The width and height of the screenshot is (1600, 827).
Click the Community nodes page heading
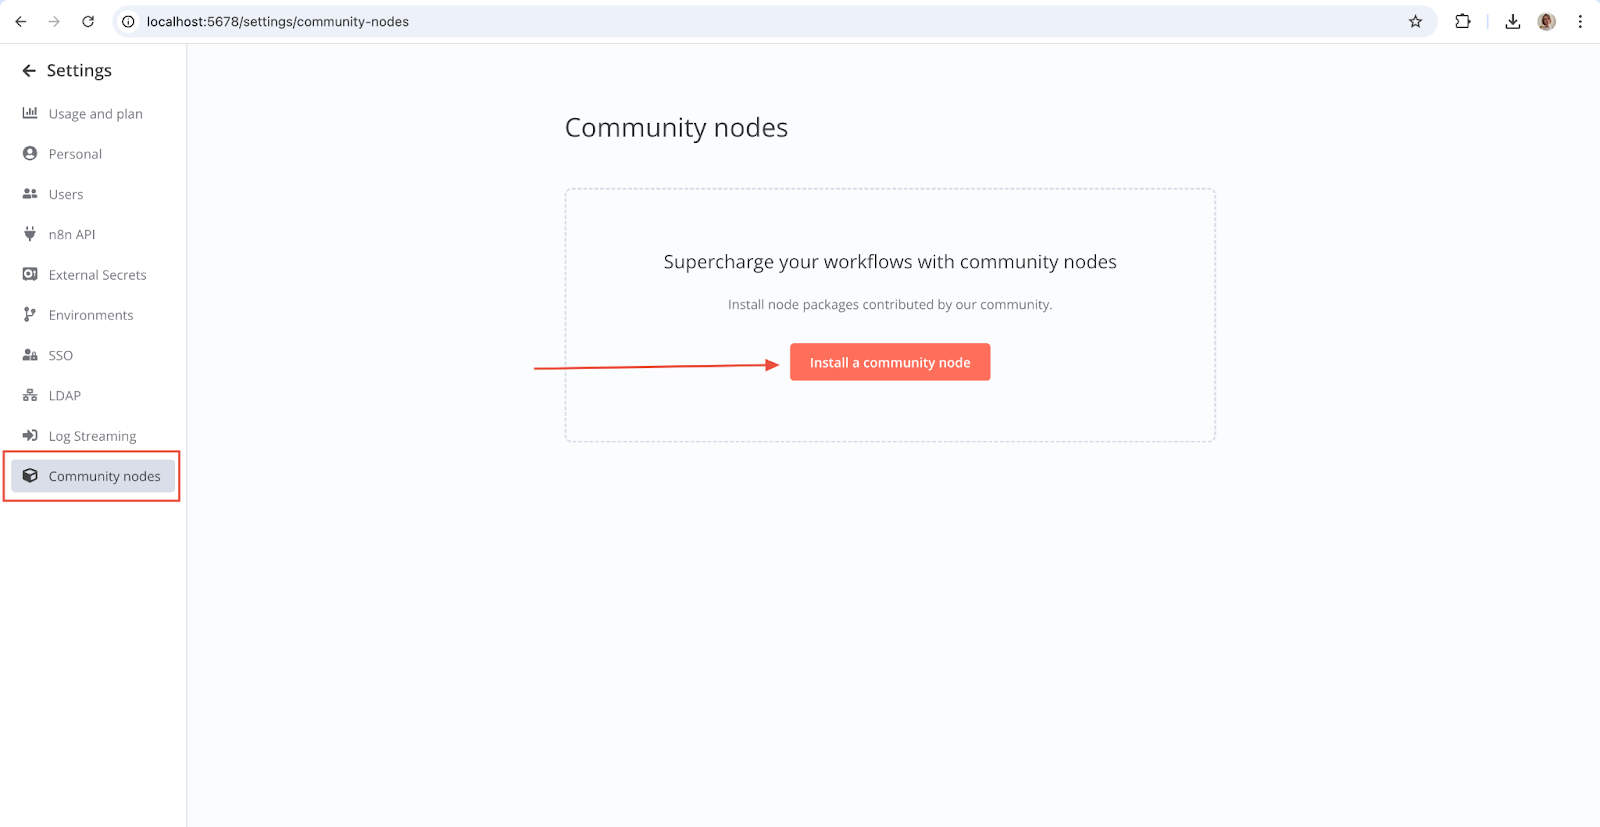tap(676, 128)
